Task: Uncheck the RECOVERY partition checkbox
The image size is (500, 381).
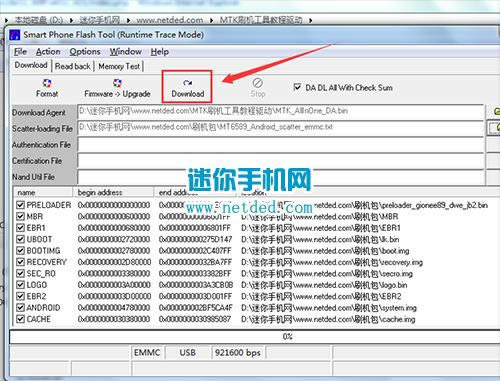Action: (21, 262)
